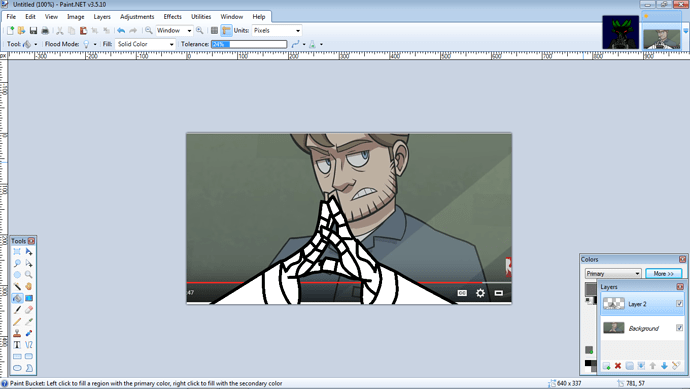Click the Undo arrow icon
Screen dimensions: 690x389
tap(121, 30)
